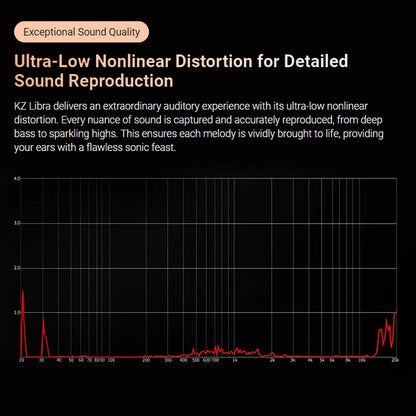Click the 4k frequency axis label
The width and height of the screenshot is (416, 416).
(310, 360)
